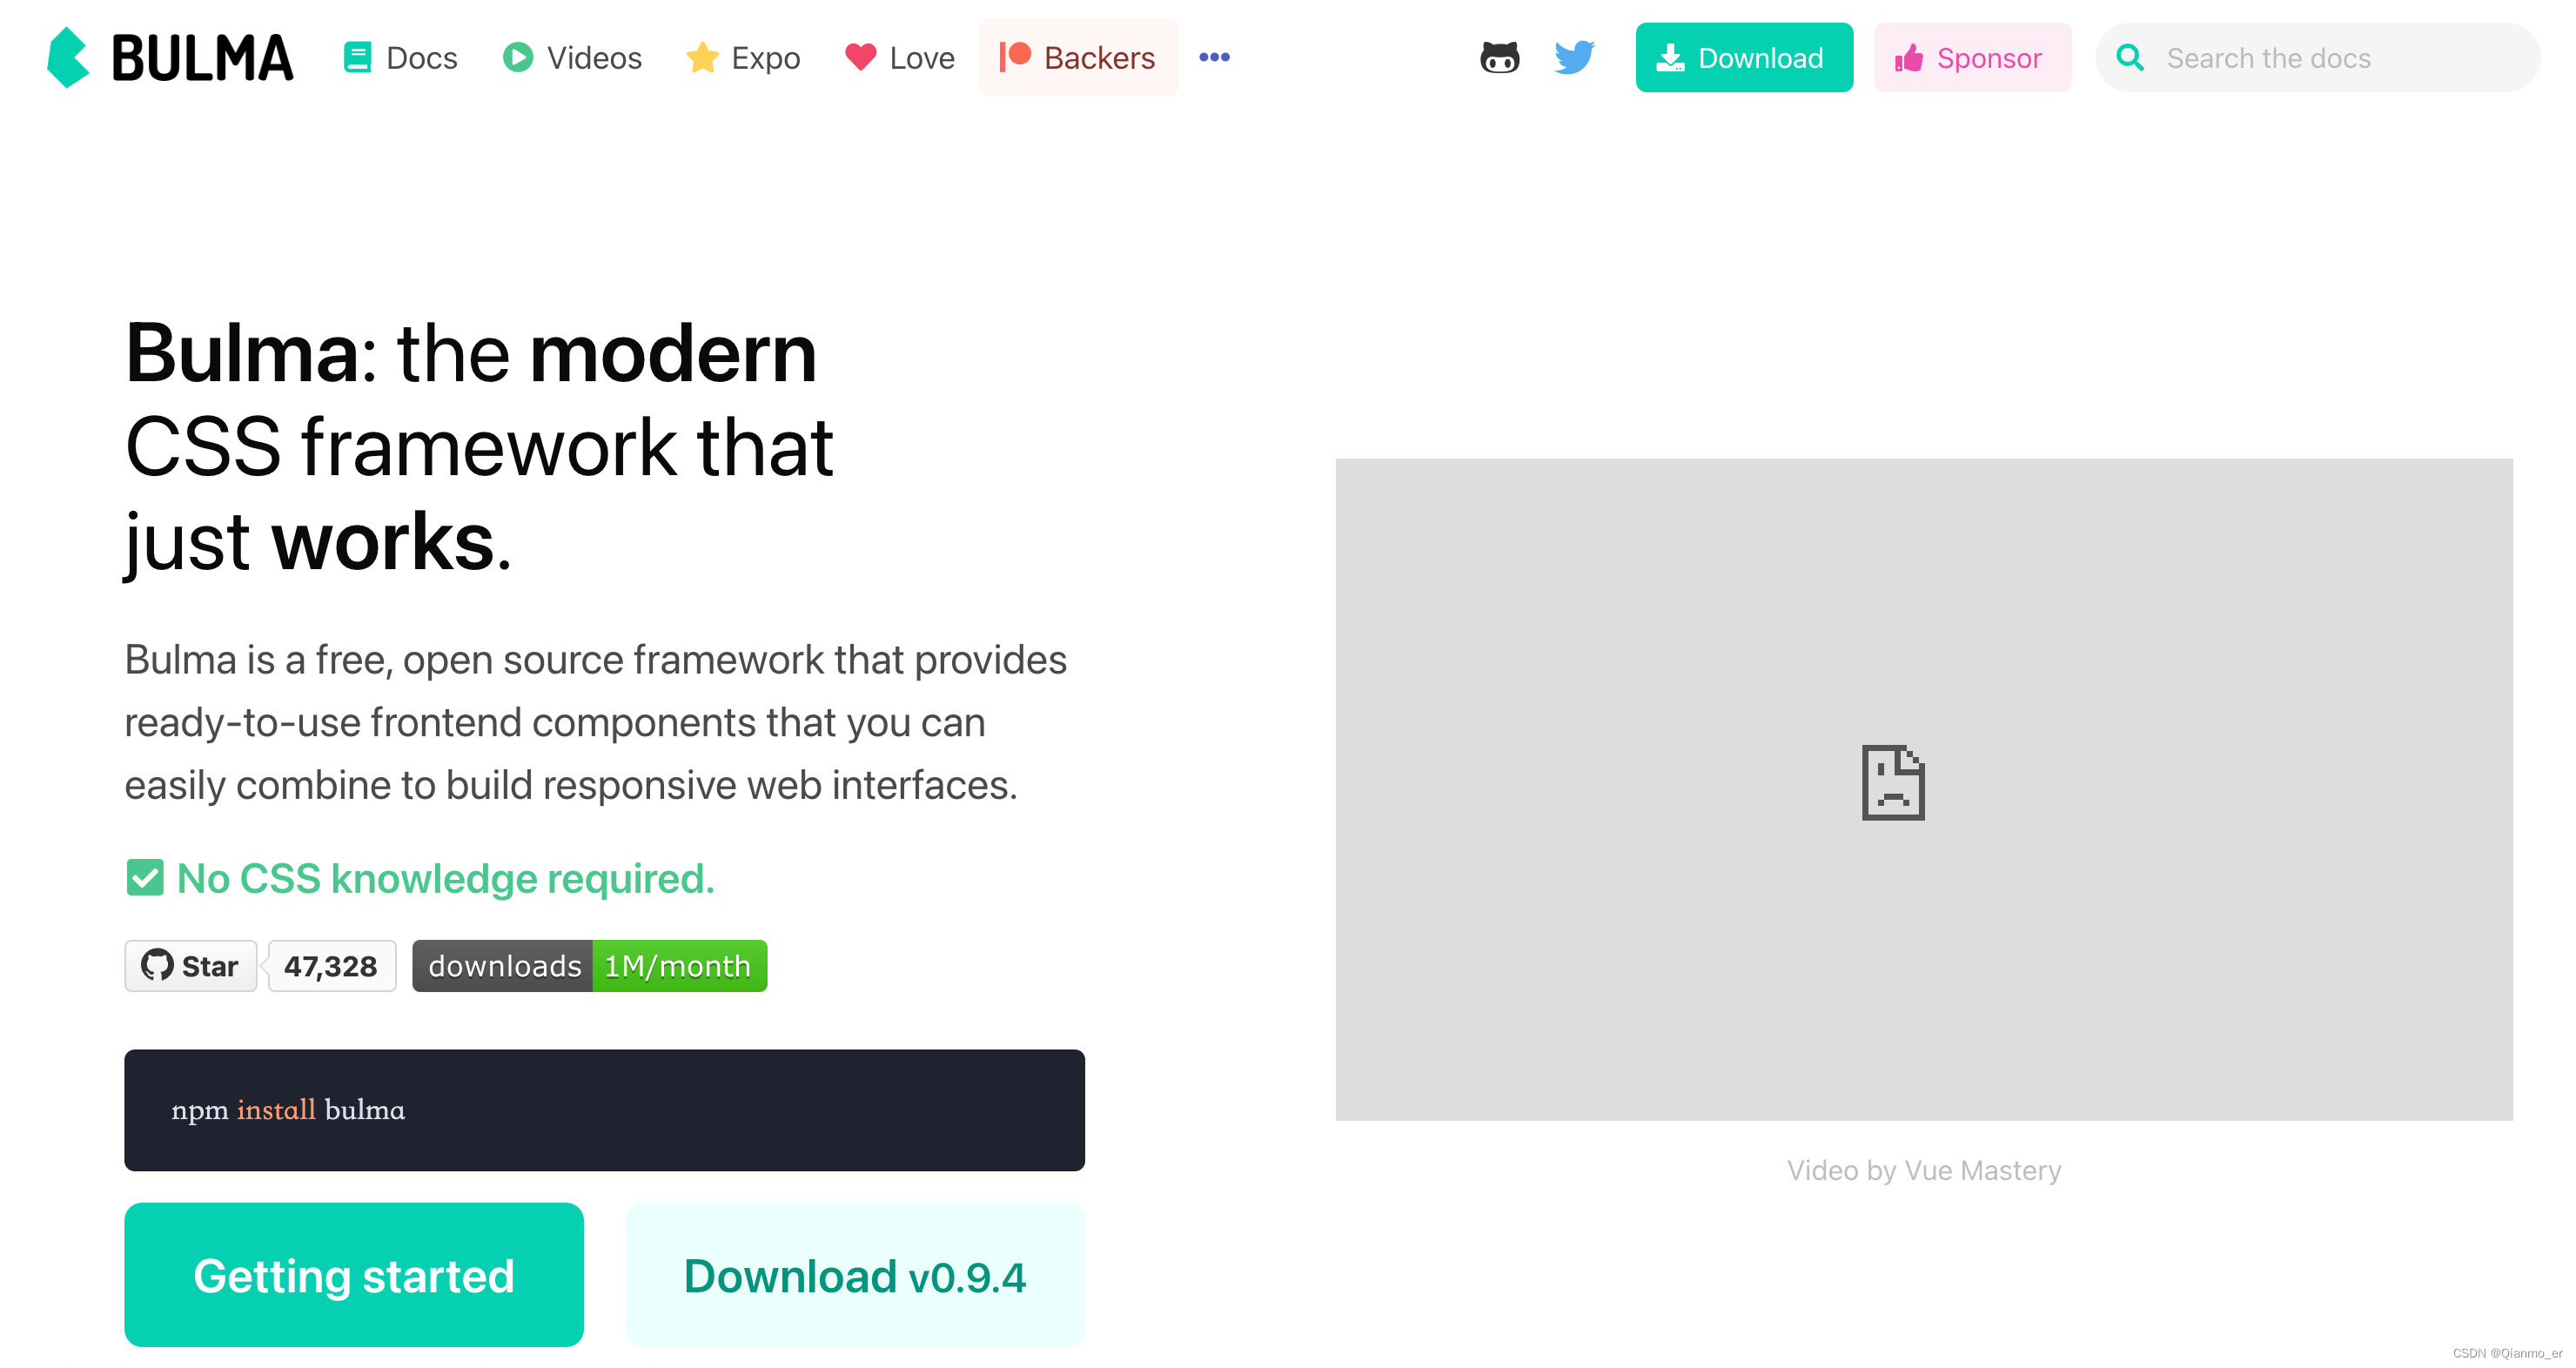This screenshot has width=2576, height=1368.
Task: Open the GitHub repository via cat icon
Action: [1498, 58]
